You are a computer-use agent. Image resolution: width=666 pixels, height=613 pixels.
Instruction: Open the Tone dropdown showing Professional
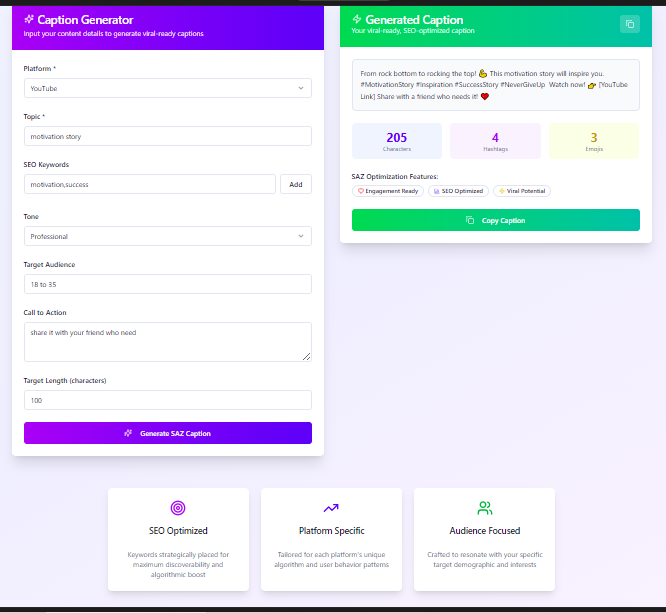168,236
